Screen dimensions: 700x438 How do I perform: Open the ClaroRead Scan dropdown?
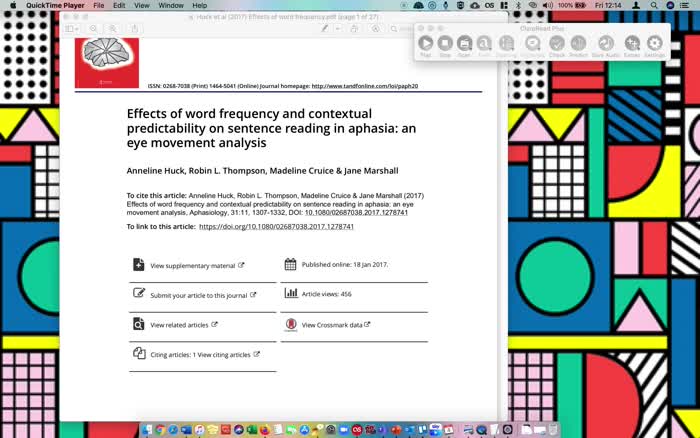coord(464,44)
